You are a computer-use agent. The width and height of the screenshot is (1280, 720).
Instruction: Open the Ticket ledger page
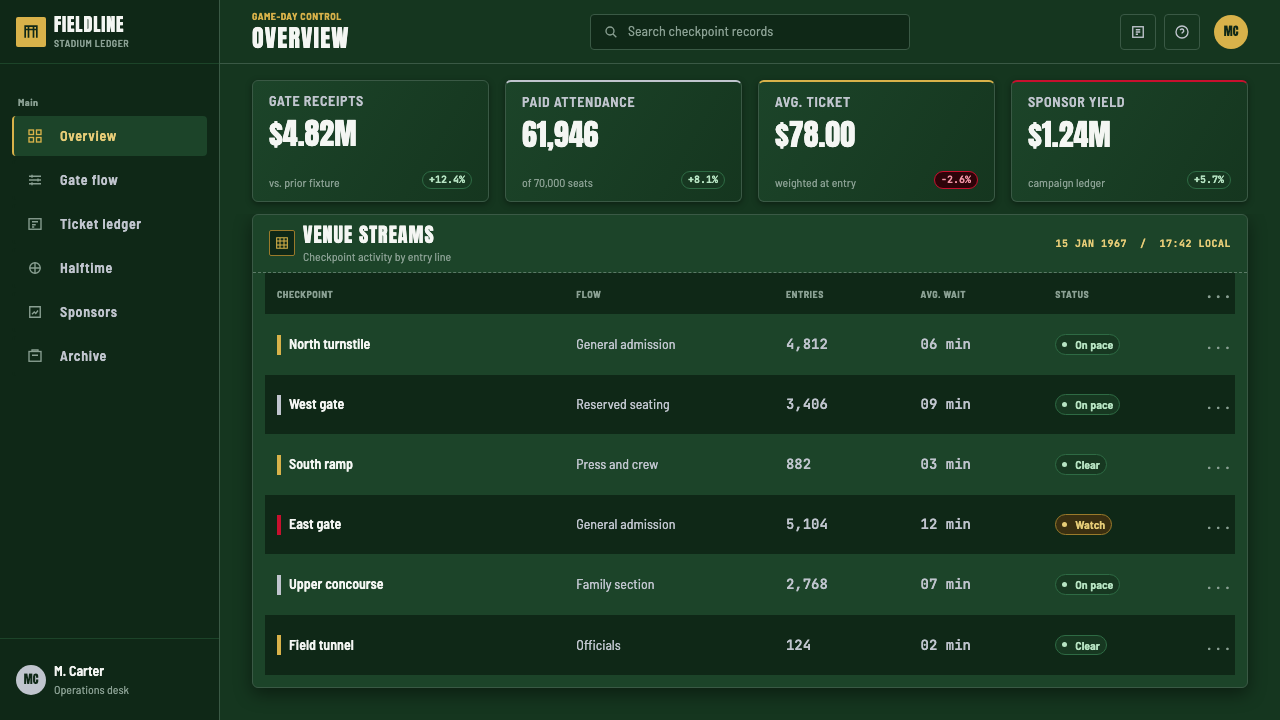tap(110, 224)
